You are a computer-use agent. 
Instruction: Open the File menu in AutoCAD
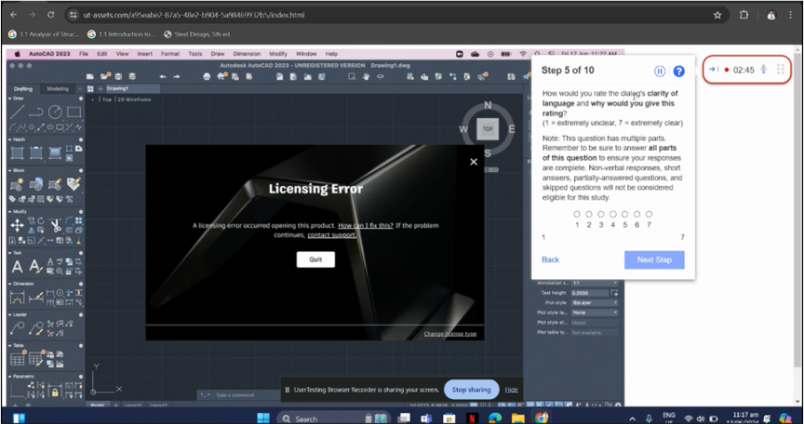(84, 54)
